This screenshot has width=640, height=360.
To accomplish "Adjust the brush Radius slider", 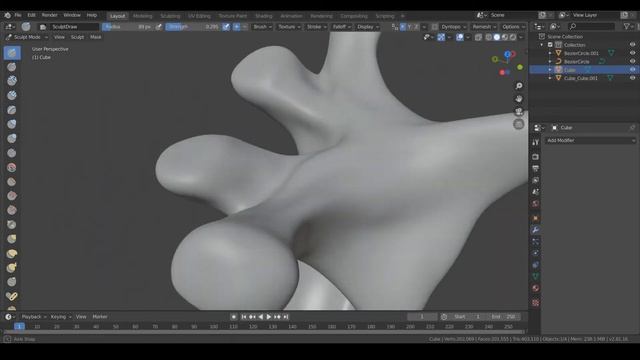I will pos(127,27).
